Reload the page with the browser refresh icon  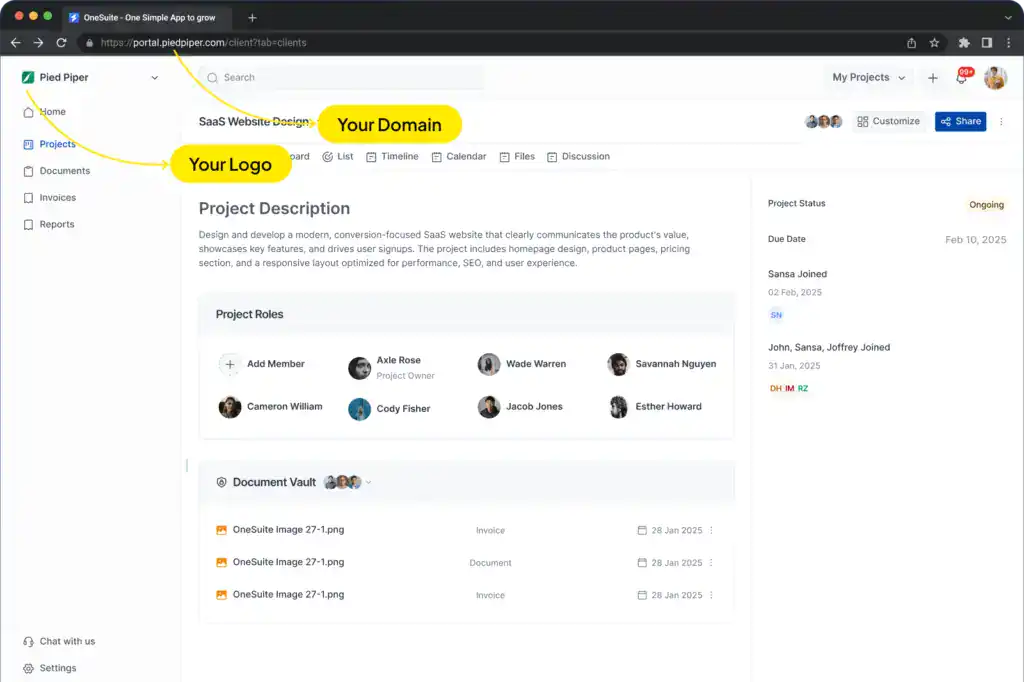pyautogui.click(x=62, y=42)
